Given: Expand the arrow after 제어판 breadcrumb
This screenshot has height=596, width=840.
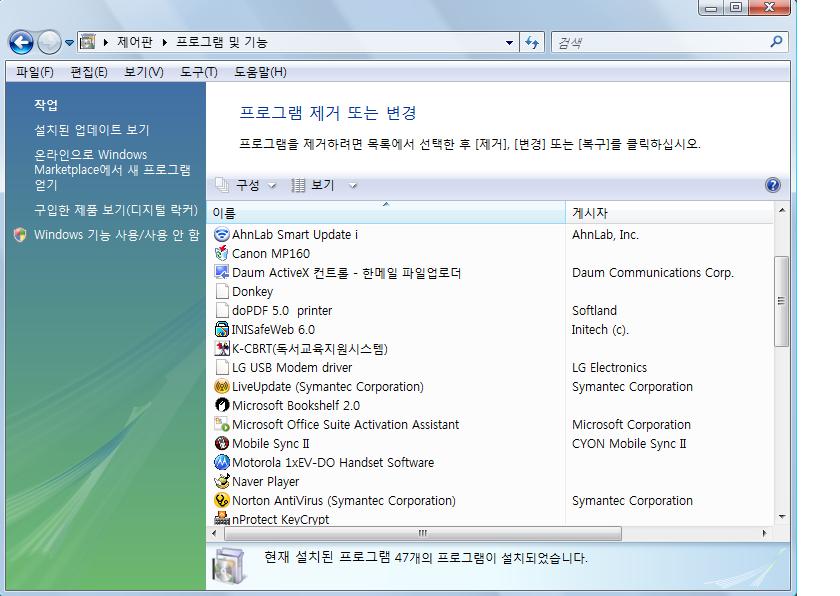Looking at the screenshot, I should pyautogui.click(x=164, y=42).
